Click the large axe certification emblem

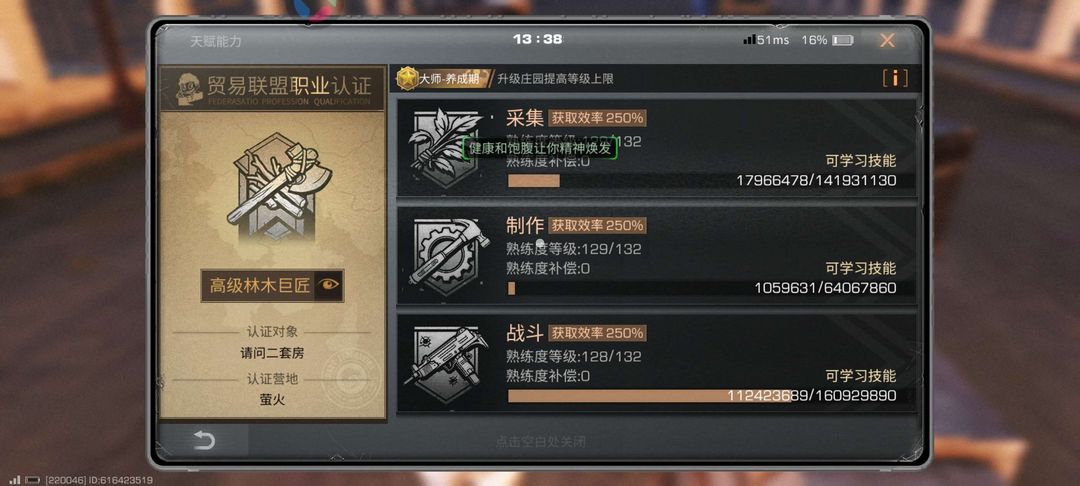272,188
